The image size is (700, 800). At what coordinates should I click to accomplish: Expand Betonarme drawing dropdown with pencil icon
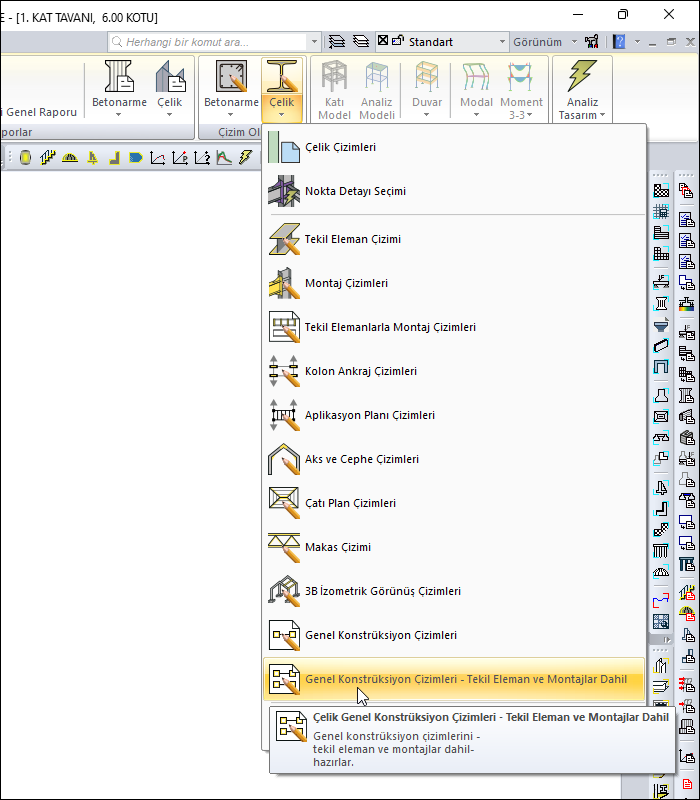(231, 90)
